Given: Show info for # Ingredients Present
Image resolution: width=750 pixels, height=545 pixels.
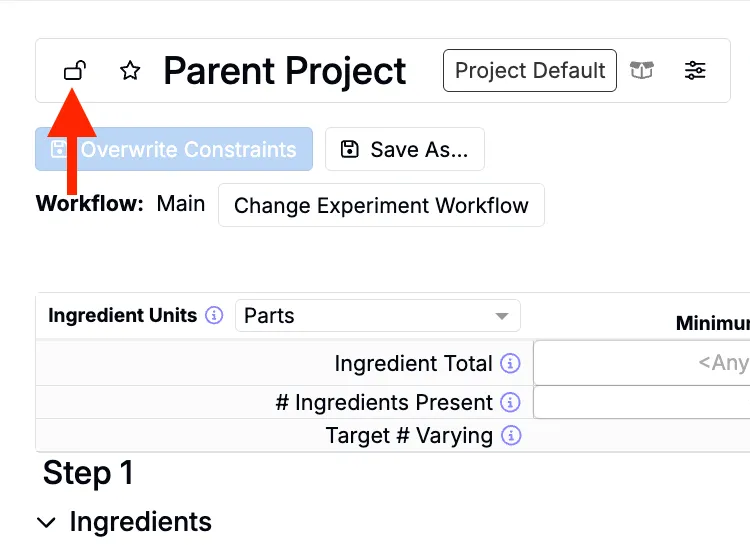Looking at the screenshot, I should 510,403.
